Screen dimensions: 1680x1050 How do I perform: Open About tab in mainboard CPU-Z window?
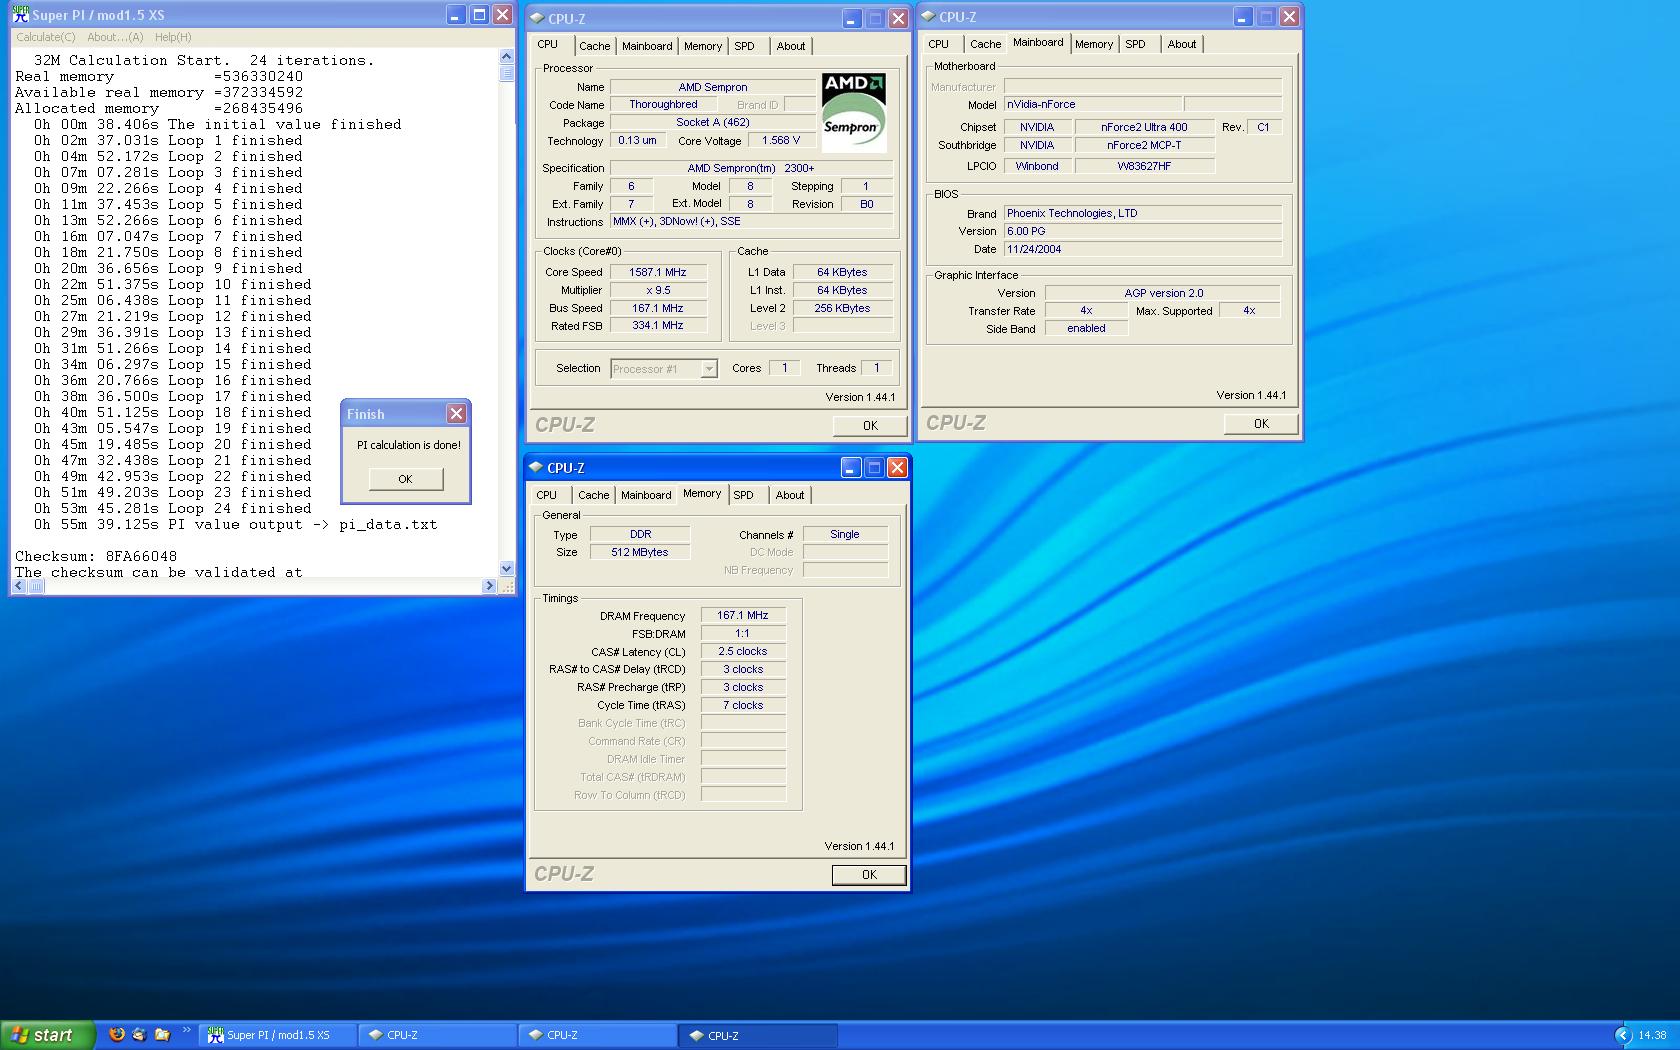(x=1182, y=44)
